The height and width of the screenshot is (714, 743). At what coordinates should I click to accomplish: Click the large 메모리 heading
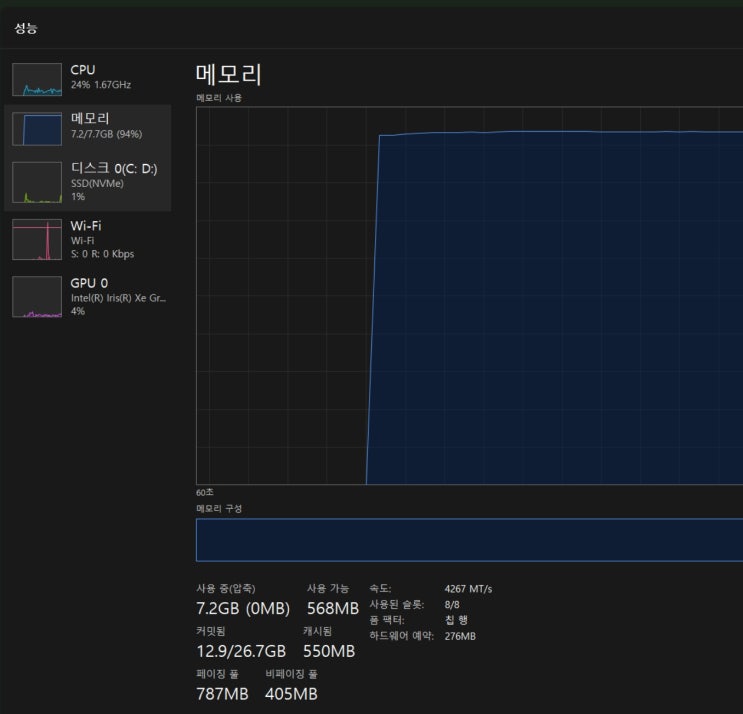pyautogui.click(x=228, y=75)
